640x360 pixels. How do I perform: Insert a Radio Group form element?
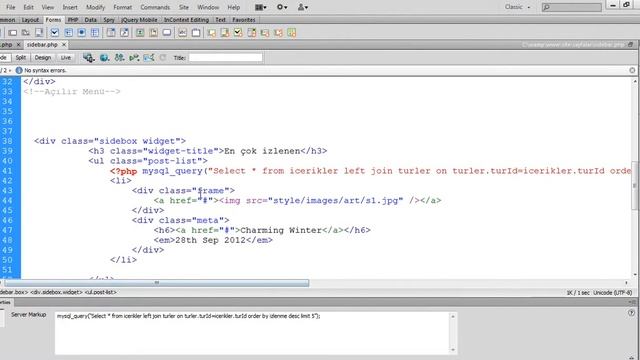coord(95,33)
